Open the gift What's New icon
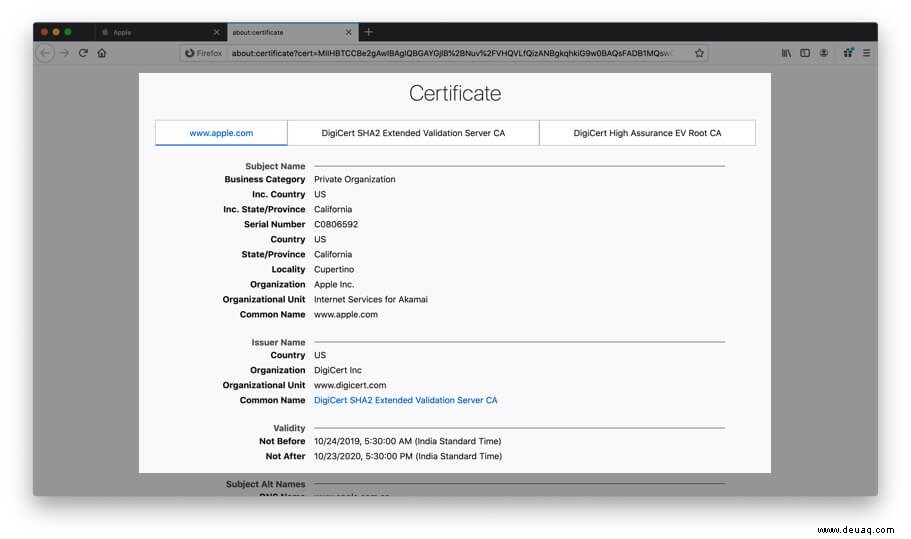The width and height of the screenshot is (911, 539). [x=848, y=53]
